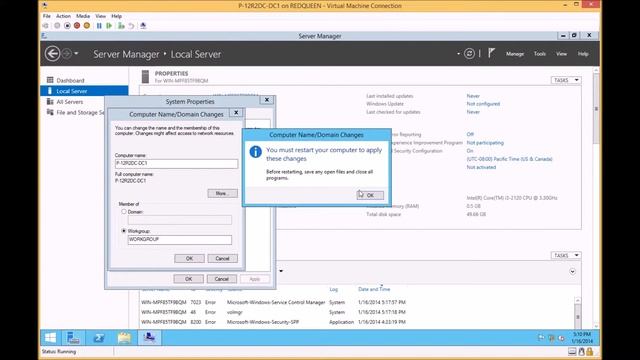
Task: Create a VM checkpoint via toolbar icon
Action: pyautogui.click(x=121, y=26)
